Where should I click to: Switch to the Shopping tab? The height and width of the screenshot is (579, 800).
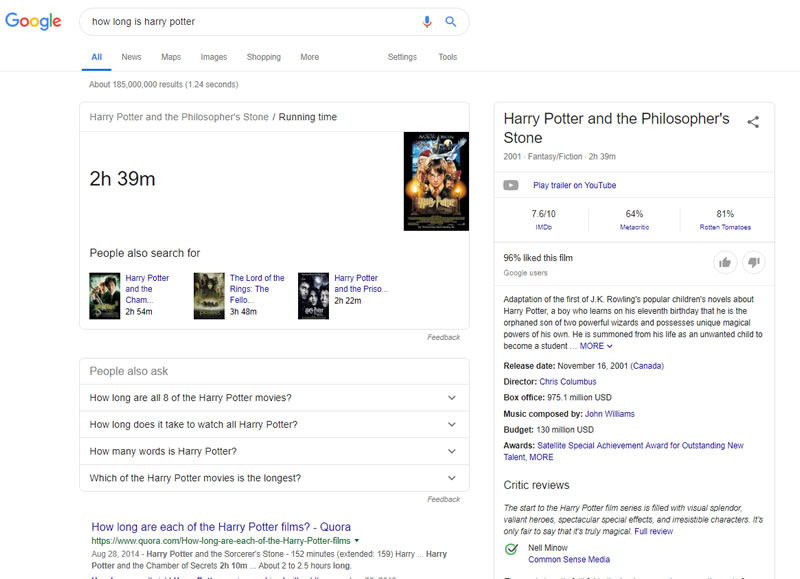pos(264,57)
